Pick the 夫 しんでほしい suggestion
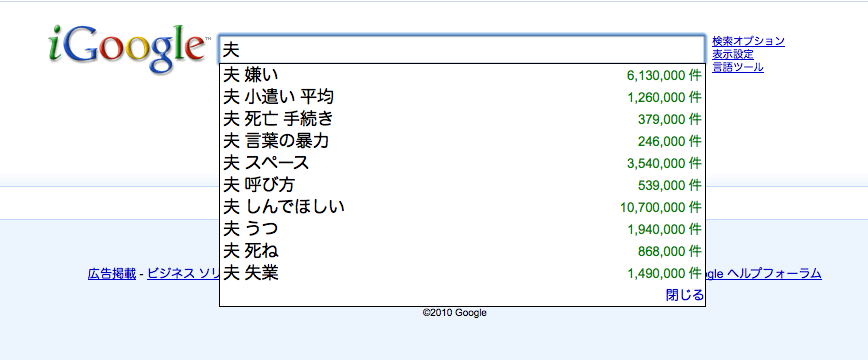The image size is (868, 360). point(462,207)
